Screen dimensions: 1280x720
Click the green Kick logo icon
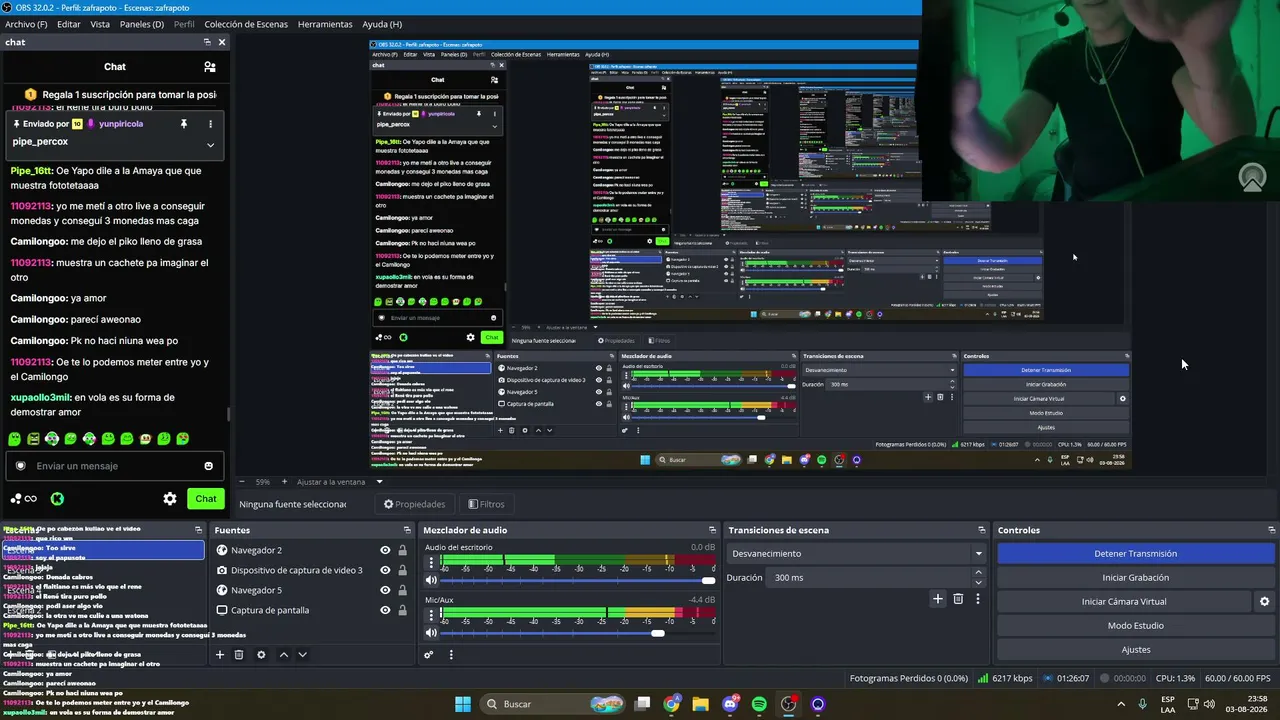pos(57,499)
